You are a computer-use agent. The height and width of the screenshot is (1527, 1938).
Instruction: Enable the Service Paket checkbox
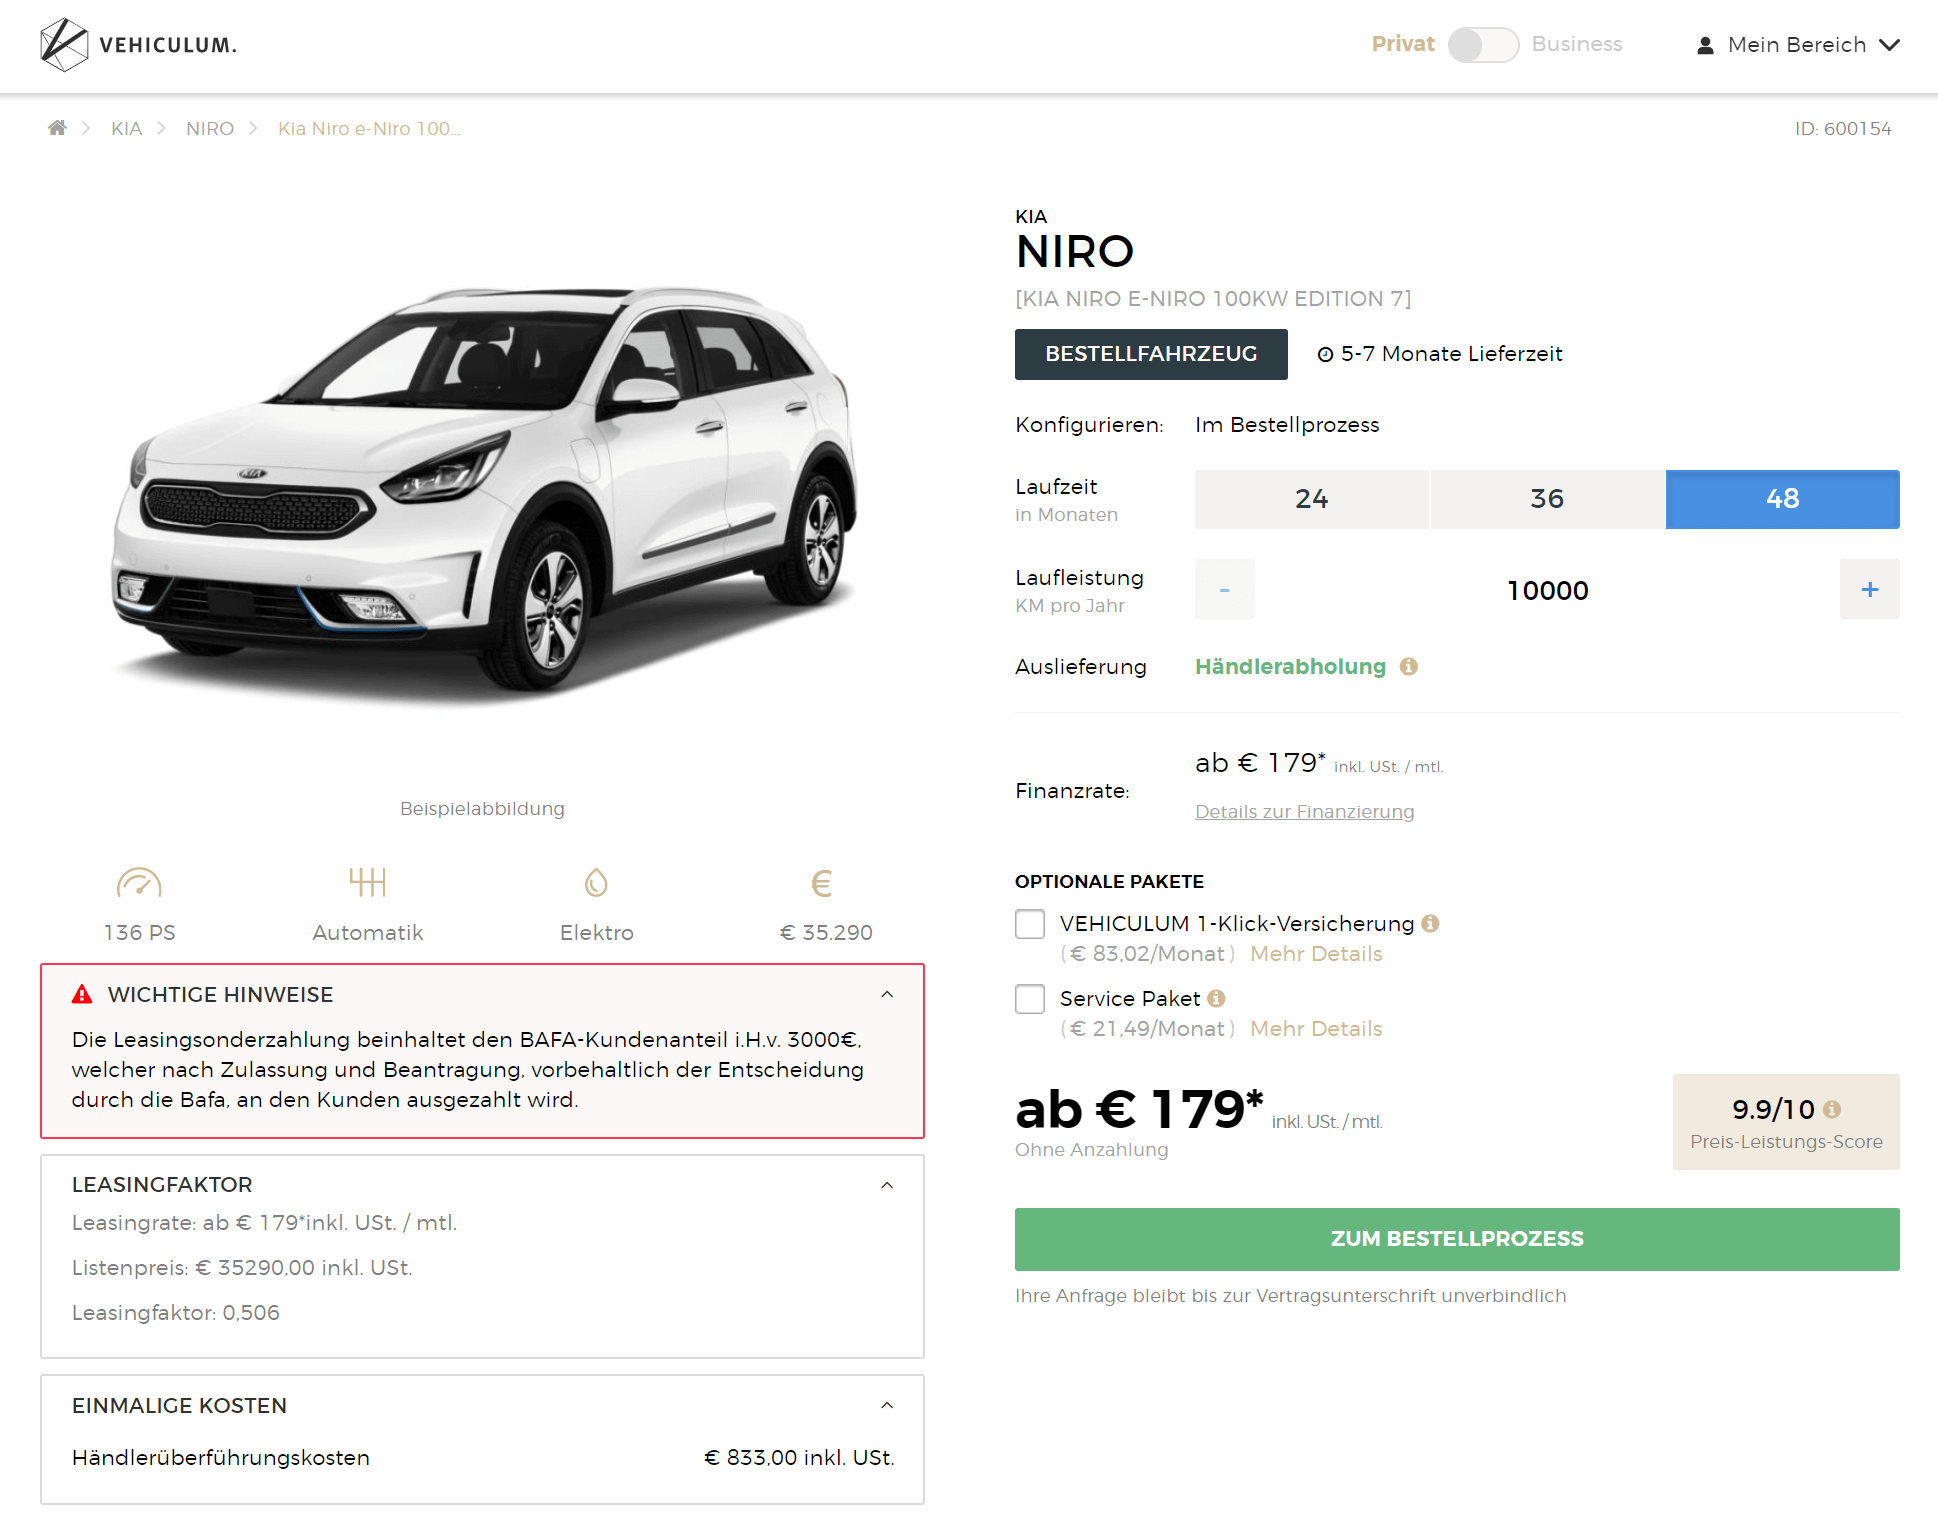pyautogui.click(x=1030, y=999)
